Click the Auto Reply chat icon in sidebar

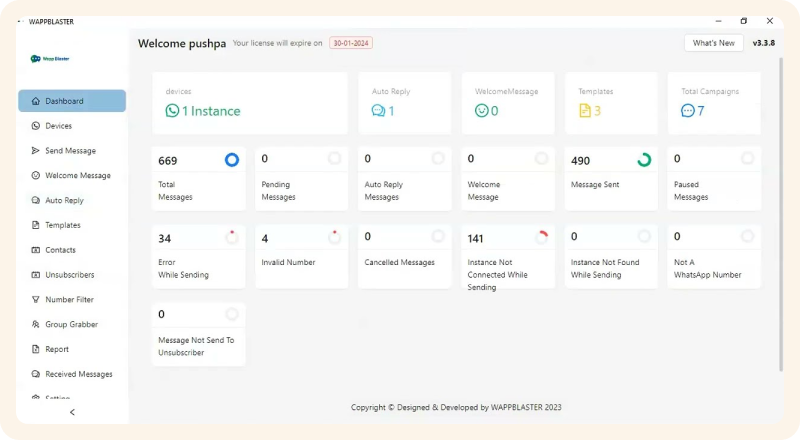click(36, 200)
